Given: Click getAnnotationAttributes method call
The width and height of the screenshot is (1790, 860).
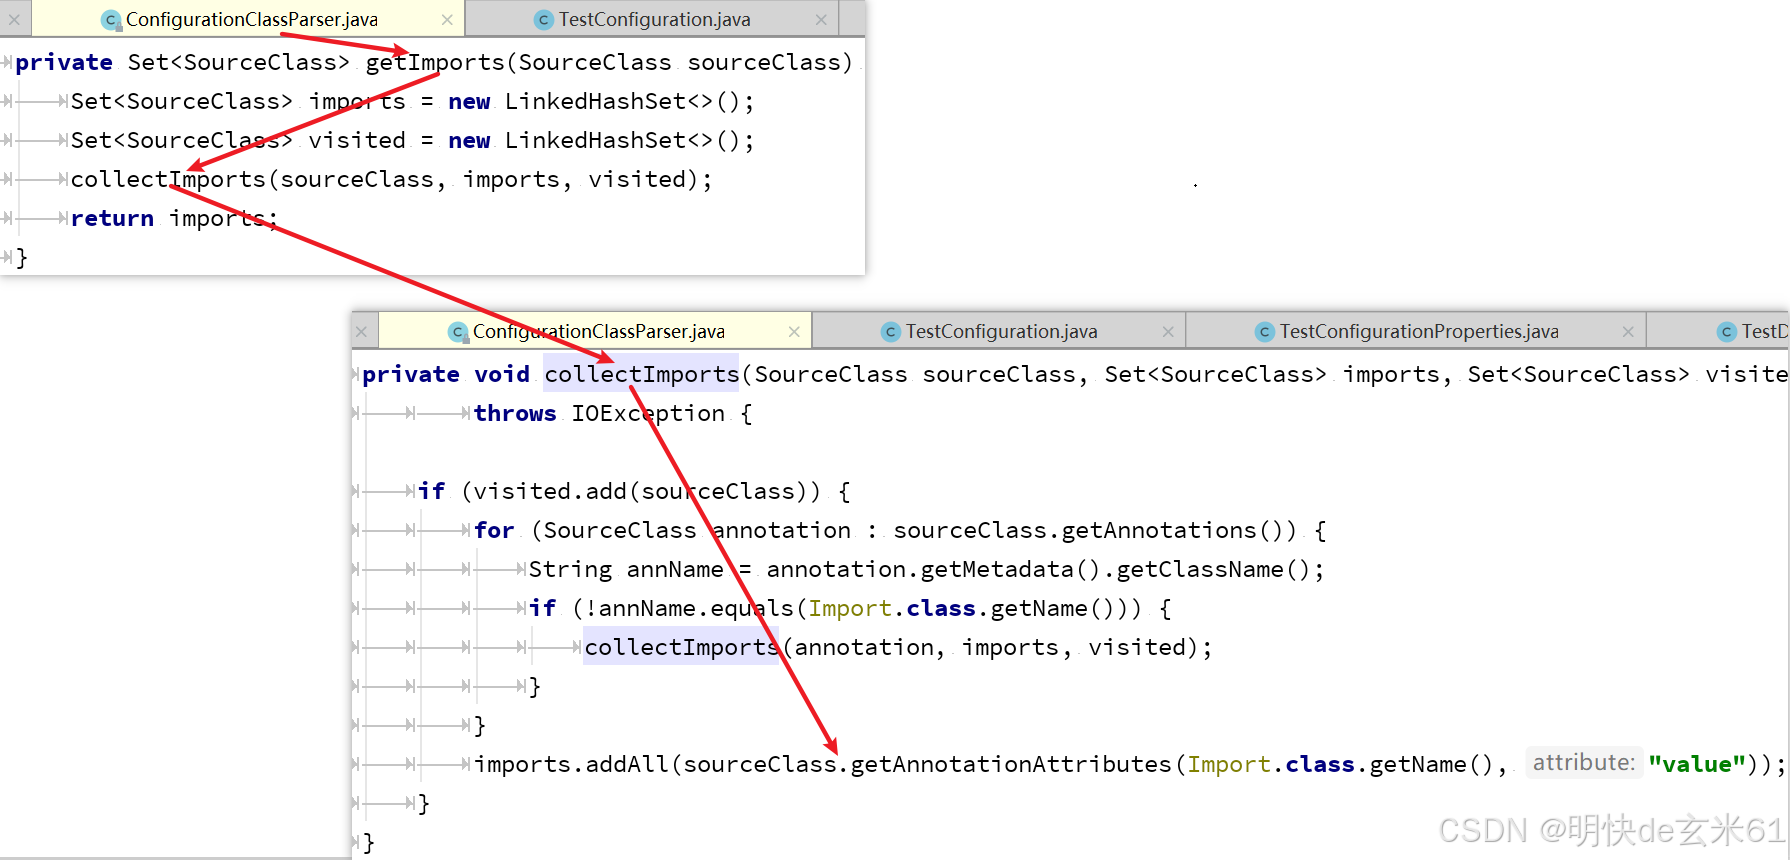Looking at the screenshot, I should point(1010,764).
